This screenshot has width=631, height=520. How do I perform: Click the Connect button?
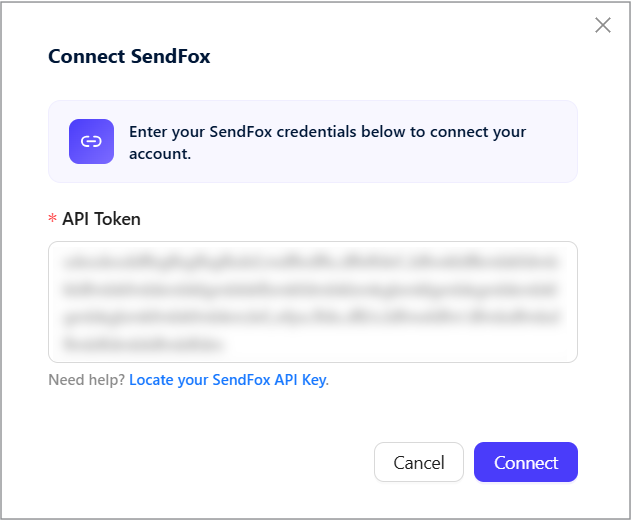tap(526, 462)
